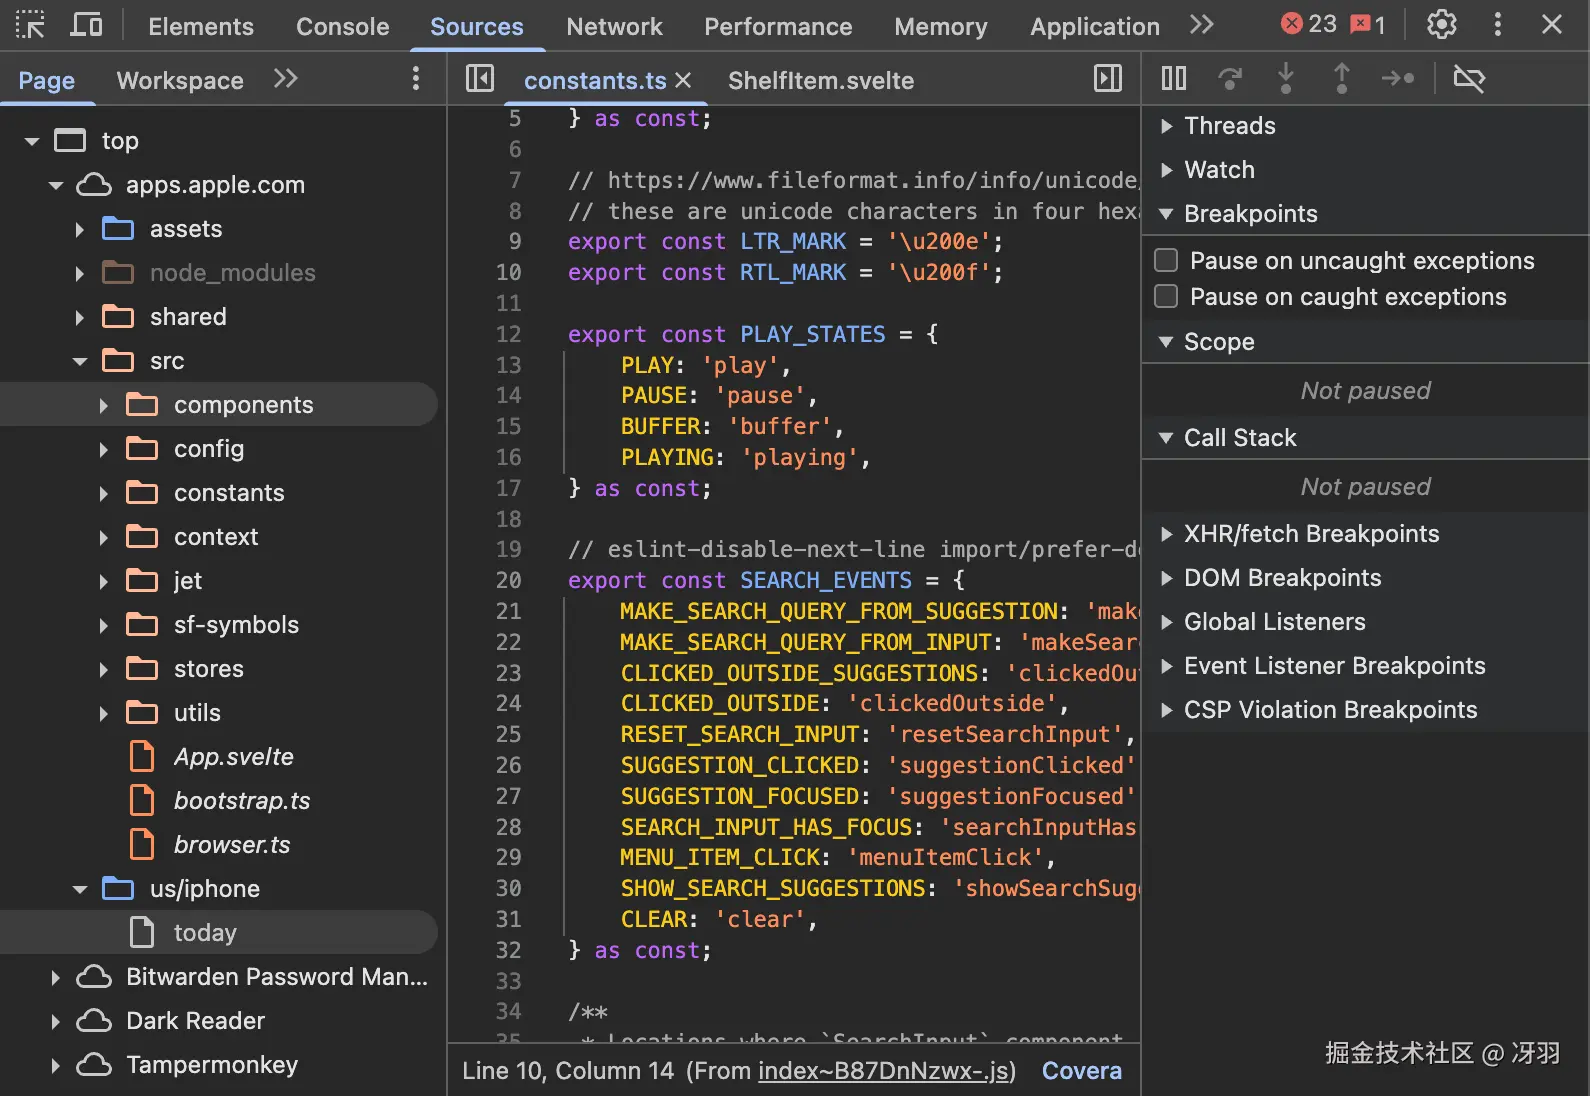The image size is (1590, 1096).
Task: Expand the components folder
Action: 104,405
